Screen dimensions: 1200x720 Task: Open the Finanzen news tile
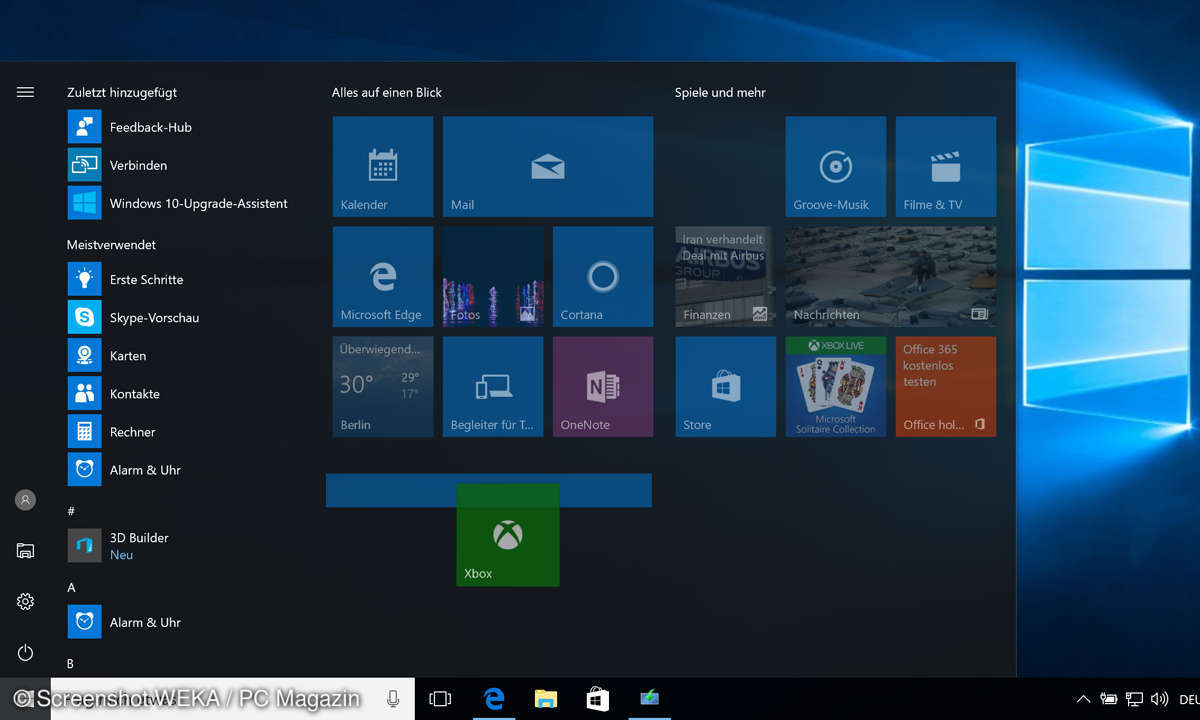point(726,277)
